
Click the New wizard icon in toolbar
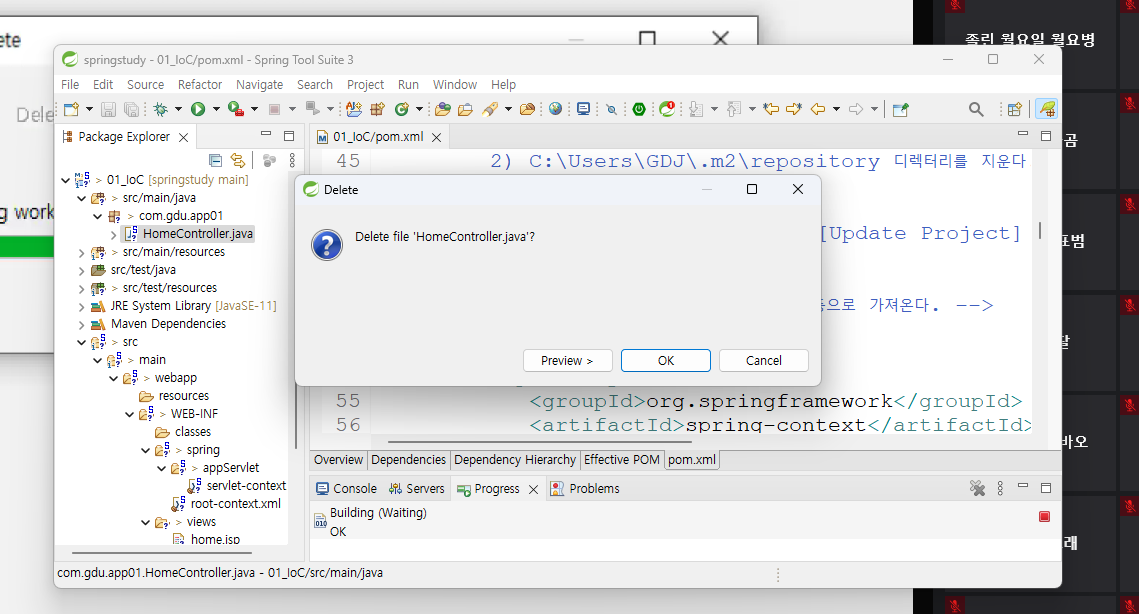[71, 110]
